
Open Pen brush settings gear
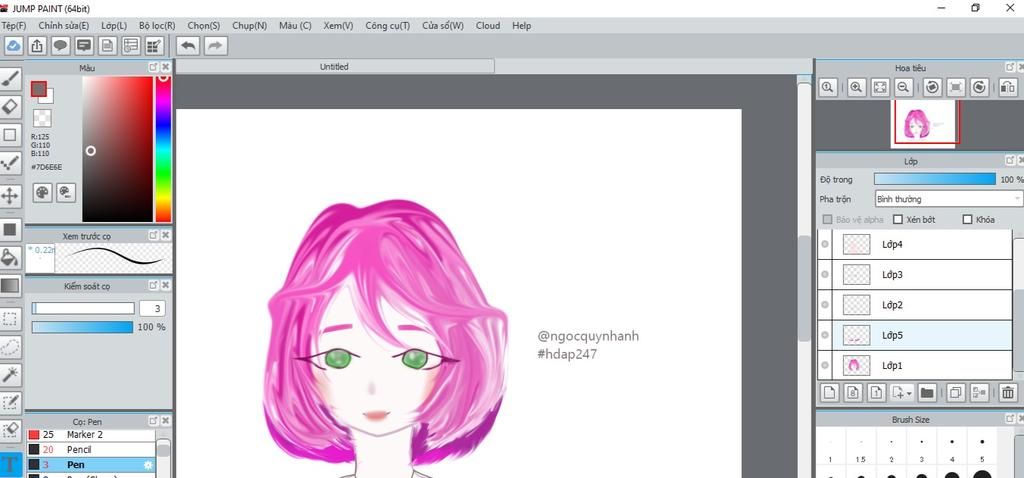pyautogui.click(x=148, y=465)
